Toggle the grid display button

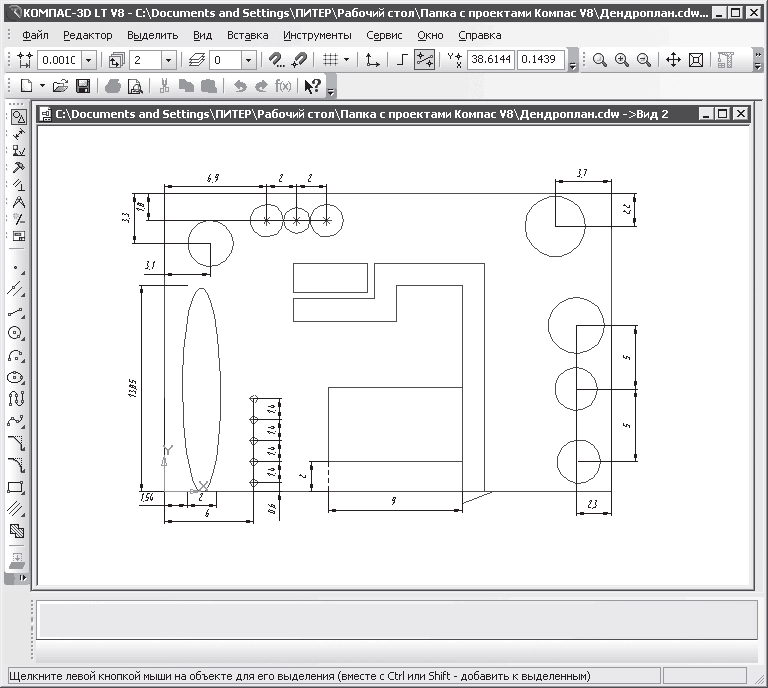click(x=330, y=60)
